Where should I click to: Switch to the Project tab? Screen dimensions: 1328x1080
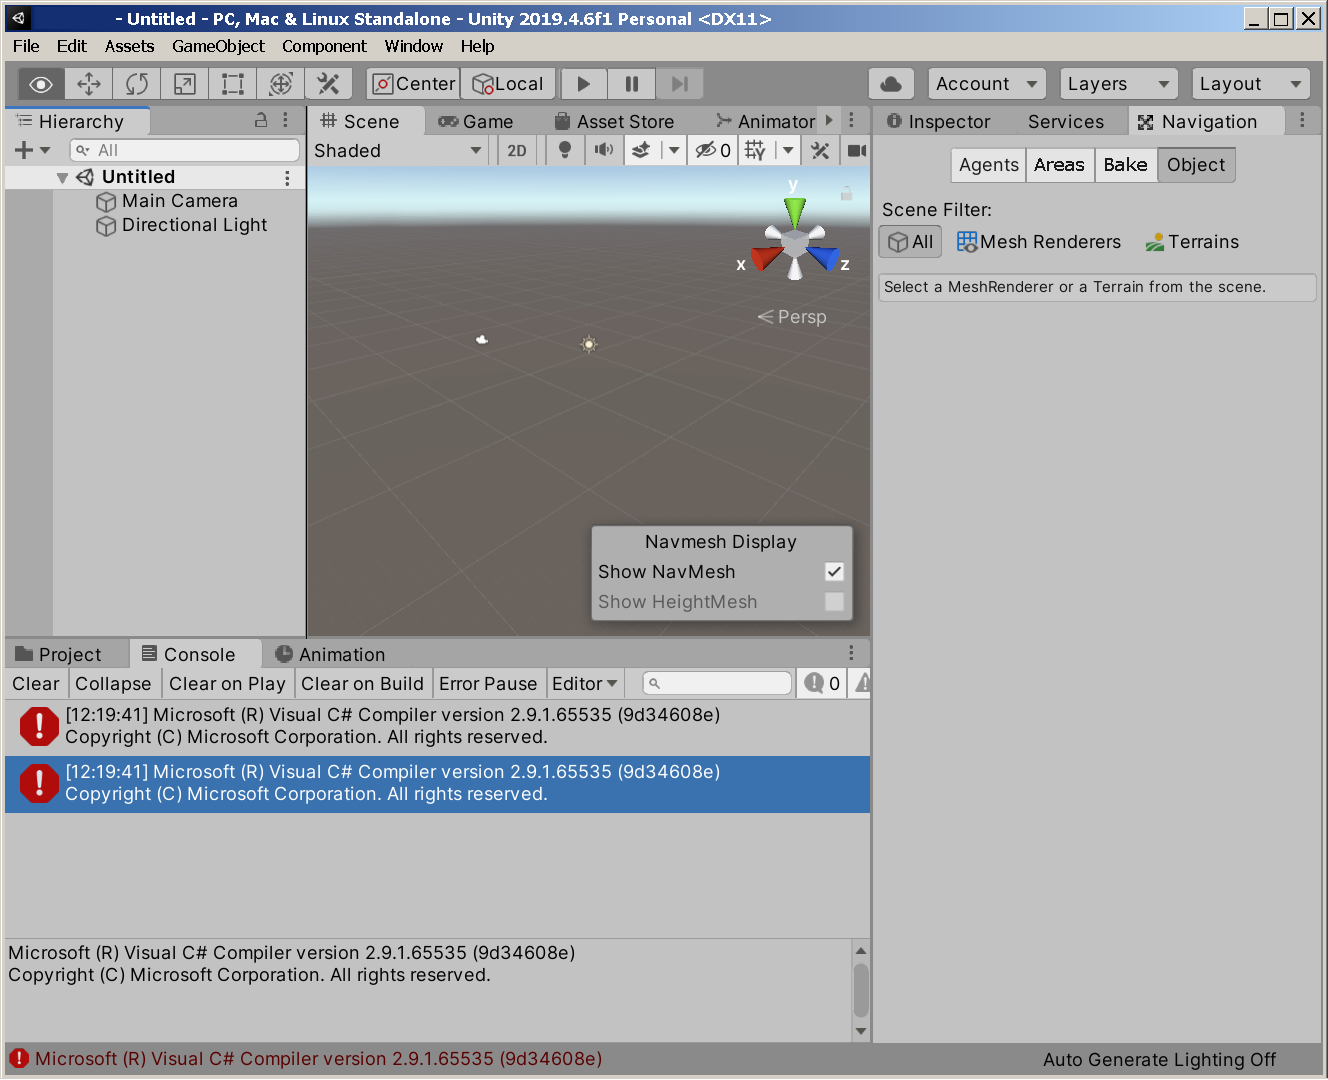tap(58, 654)
